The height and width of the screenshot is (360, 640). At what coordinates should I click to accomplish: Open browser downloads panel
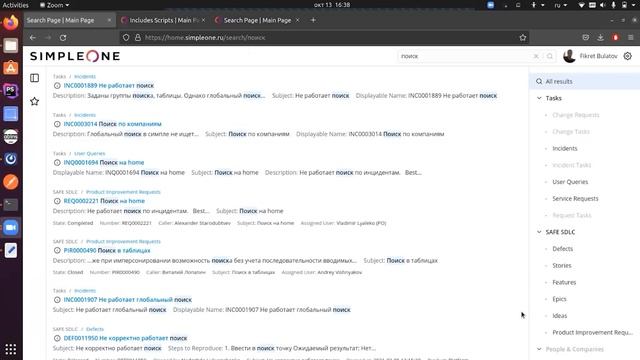600,38
